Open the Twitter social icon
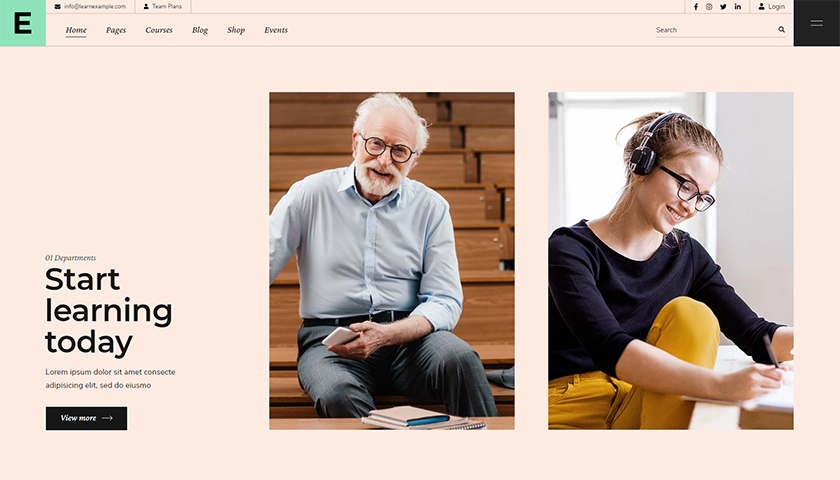This screenshot has height=480, width=840. tap(723, 7)
